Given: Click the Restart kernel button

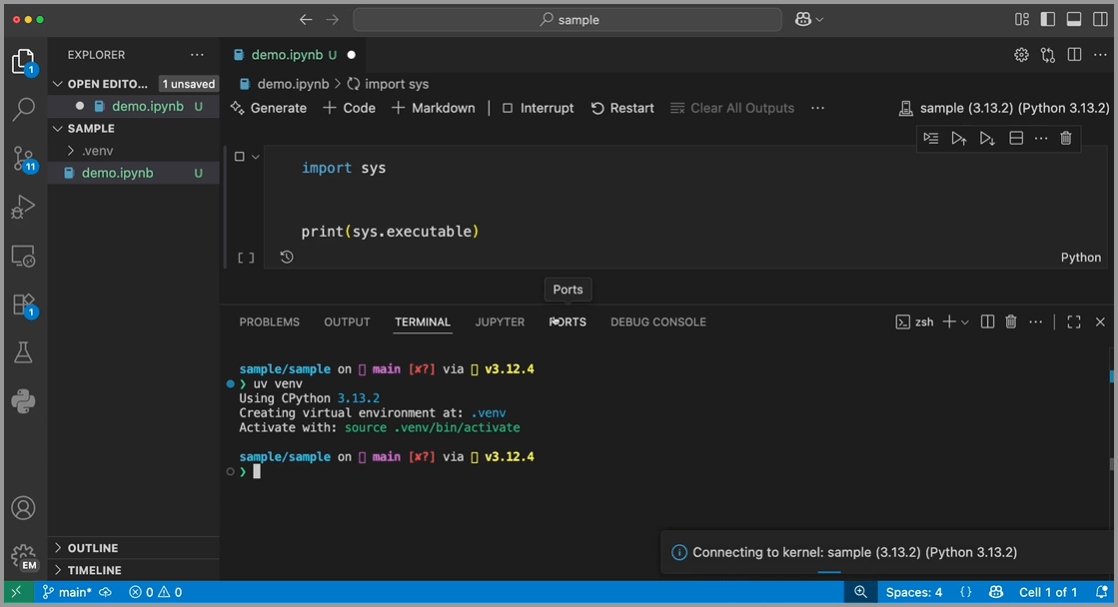Looking at the screenshot, I should click(622, 108).
